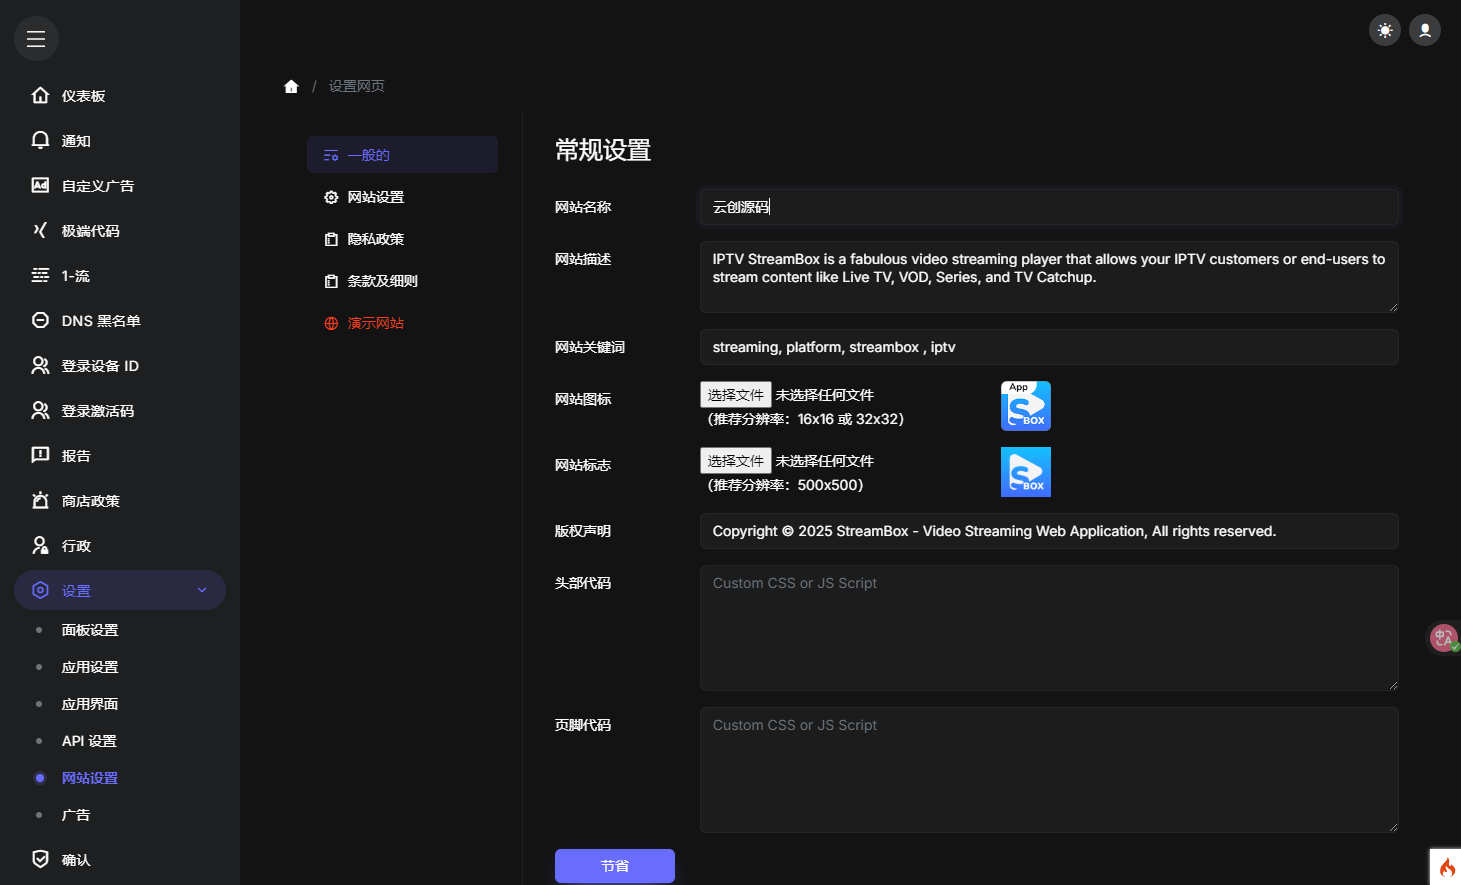The height and width of the screenshot is (885, 1461).
Task: Open the user profile avatar menu
Action: pos(1425,30)
